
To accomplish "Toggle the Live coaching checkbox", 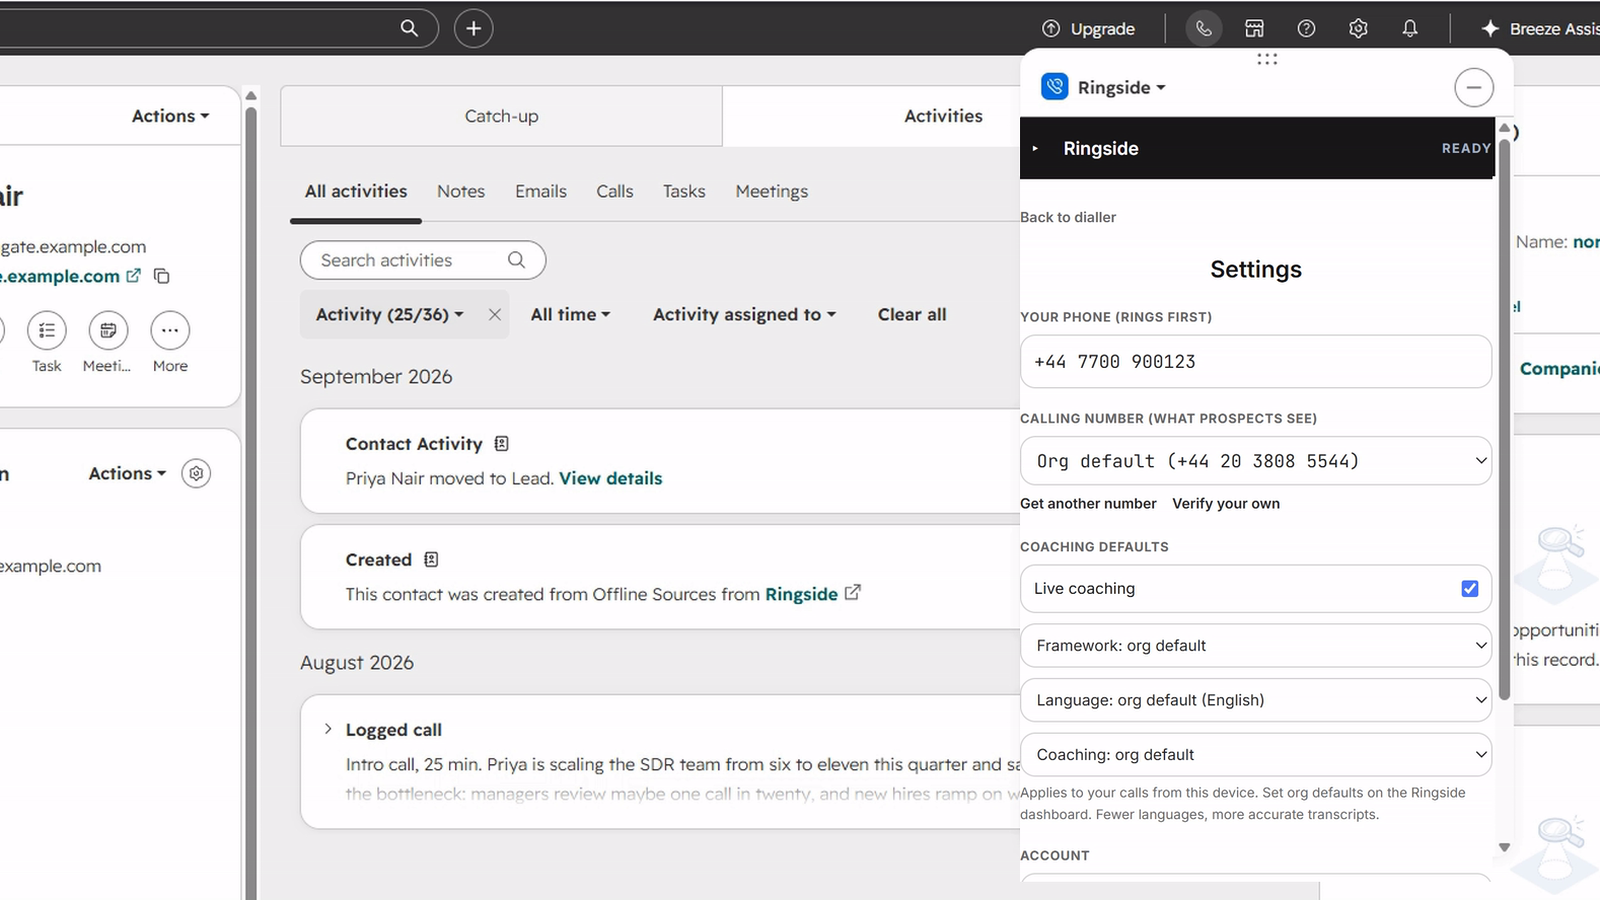I will [x=1470, y=589].
